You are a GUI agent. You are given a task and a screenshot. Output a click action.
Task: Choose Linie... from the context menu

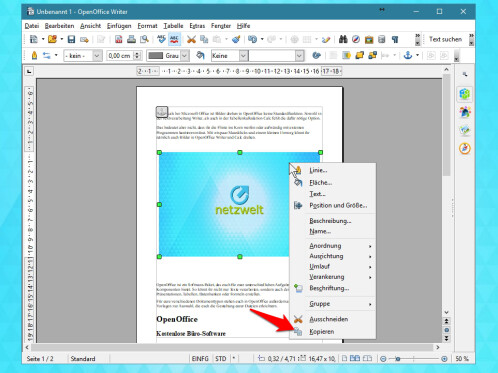pyautogui.click(x=333, y=170)
